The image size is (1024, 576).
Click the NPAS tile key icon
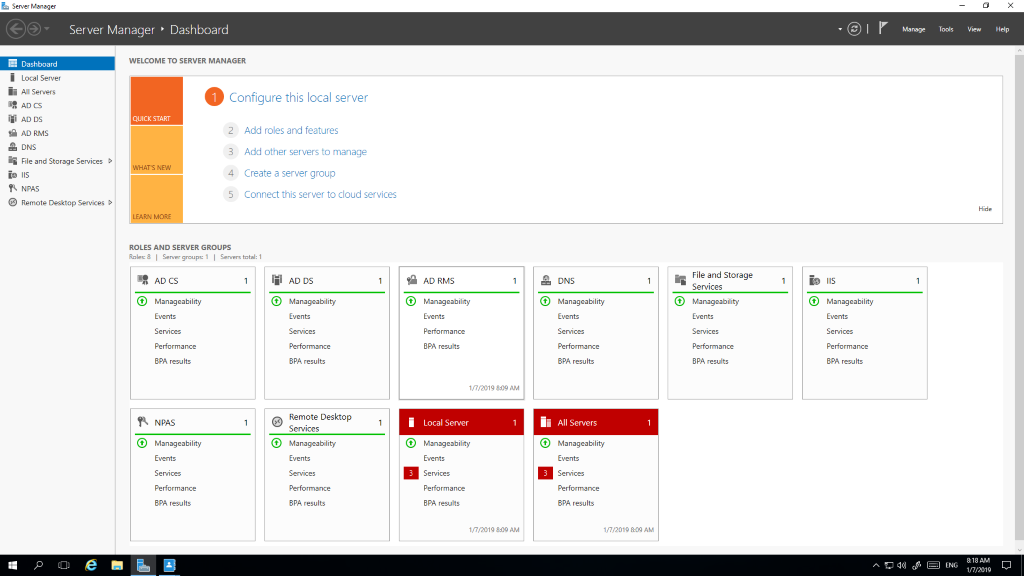(x=143, y=423)
